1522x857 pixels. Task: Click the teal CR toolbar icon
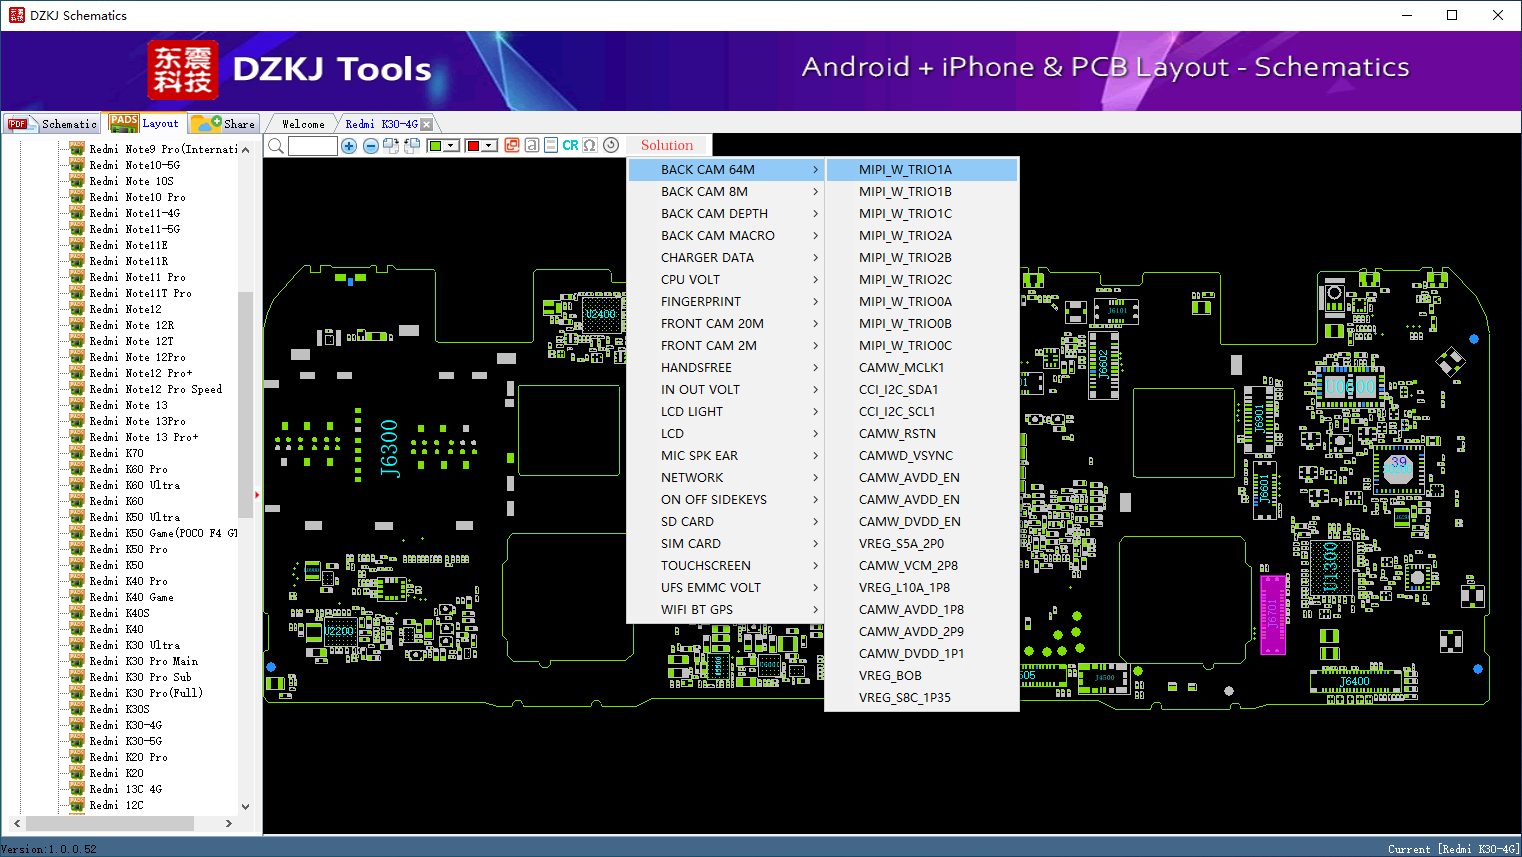[570, 145]
